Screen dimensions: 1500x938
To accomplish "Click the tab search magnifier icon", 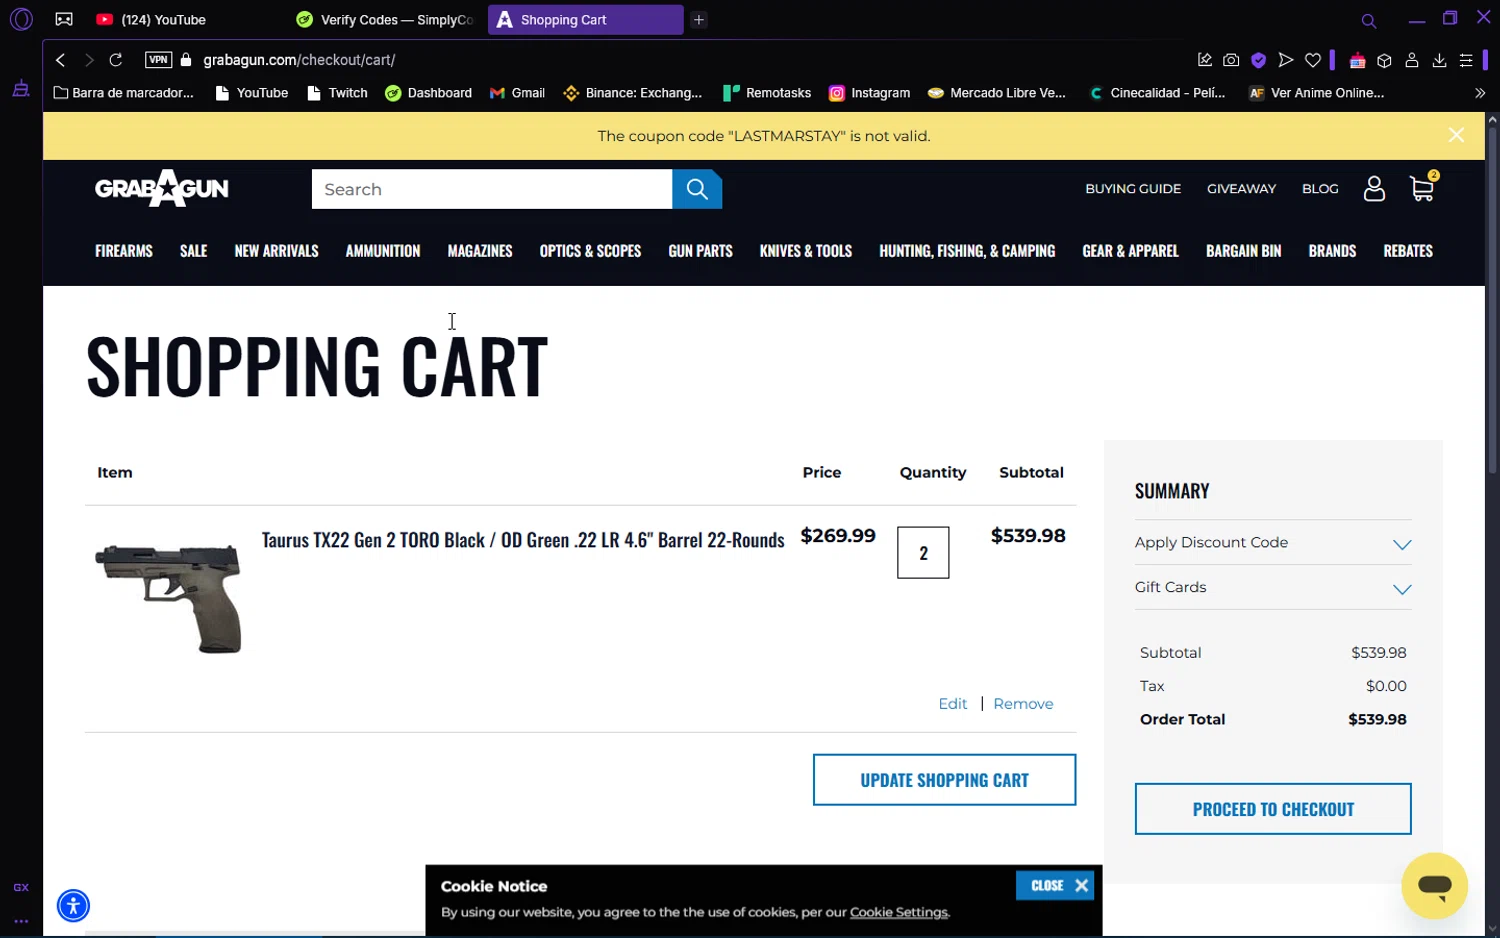I will (x=1368, y=20).
